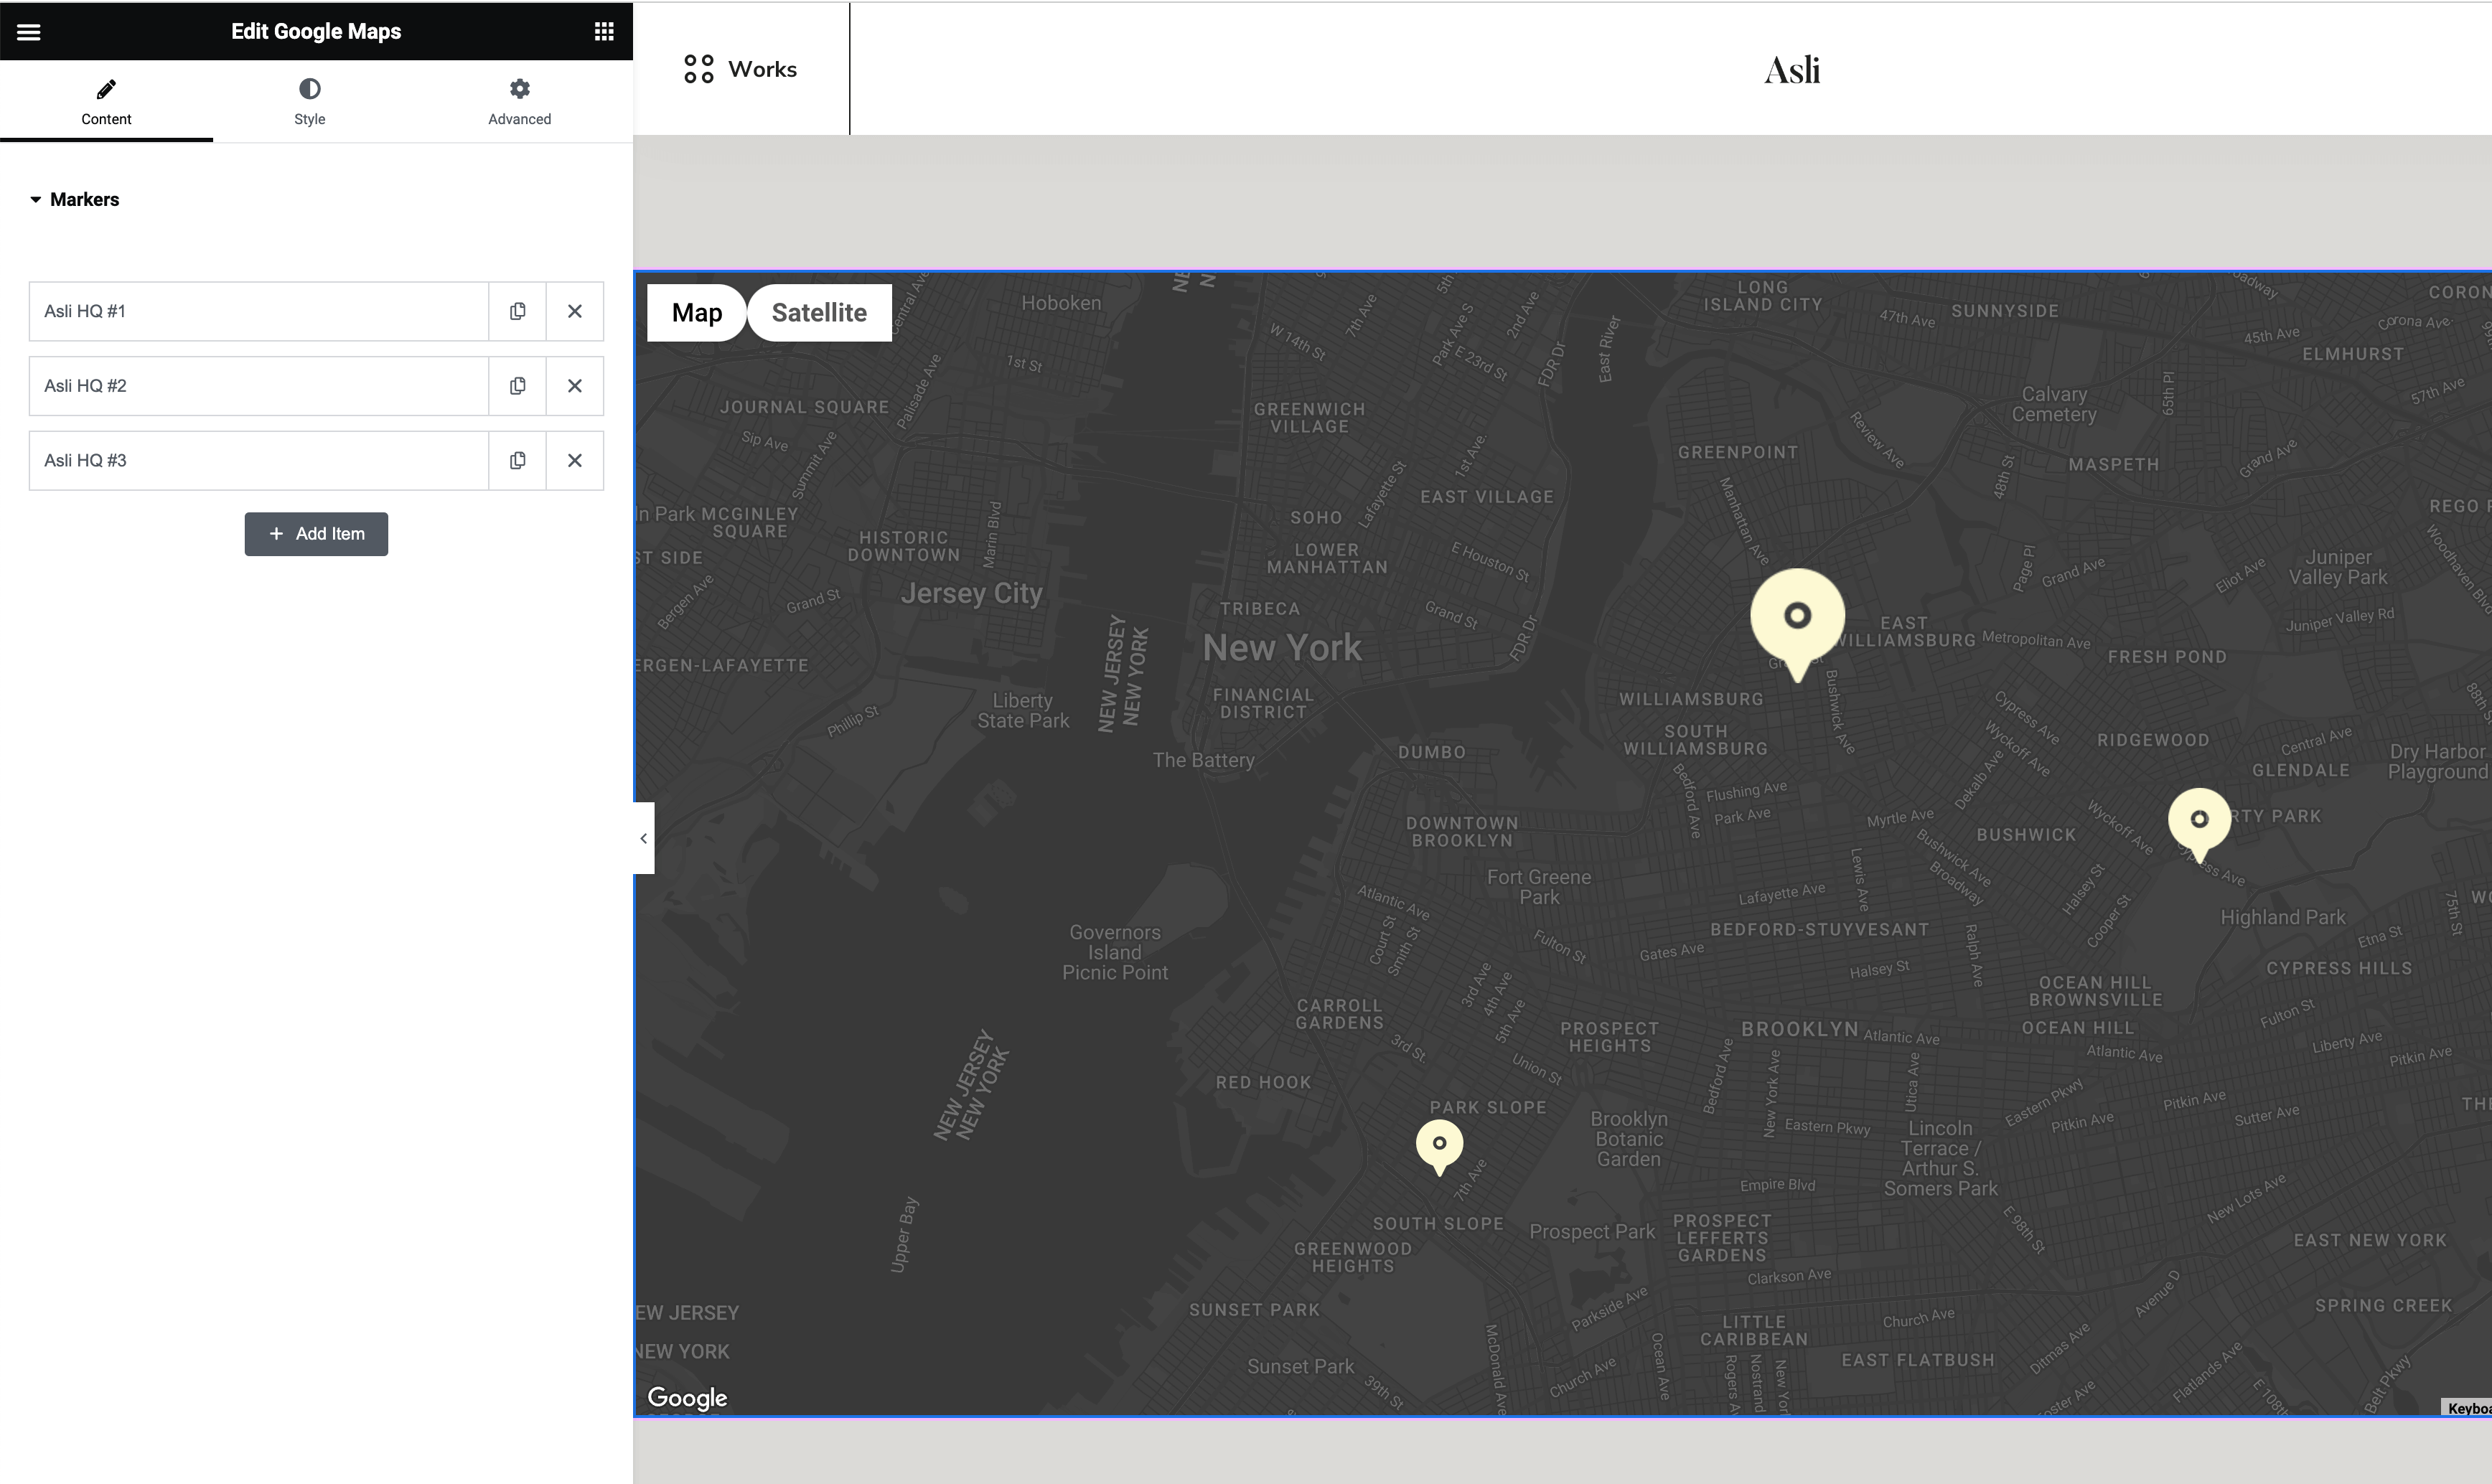
Task: Hide the editor panel with collapse arrow
Action: tap(644, 838)
